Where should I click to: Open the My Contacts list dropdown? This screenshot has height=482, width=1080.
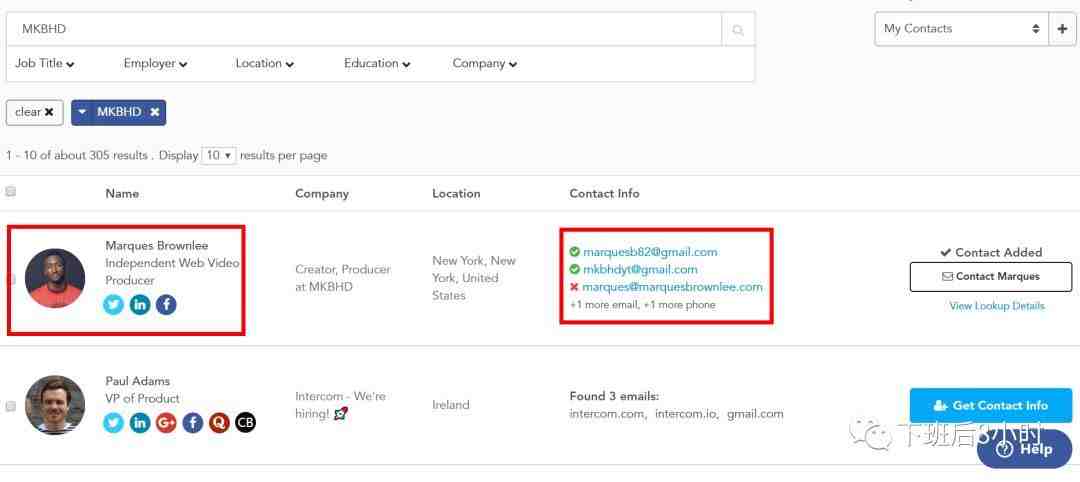click(961, 29)
